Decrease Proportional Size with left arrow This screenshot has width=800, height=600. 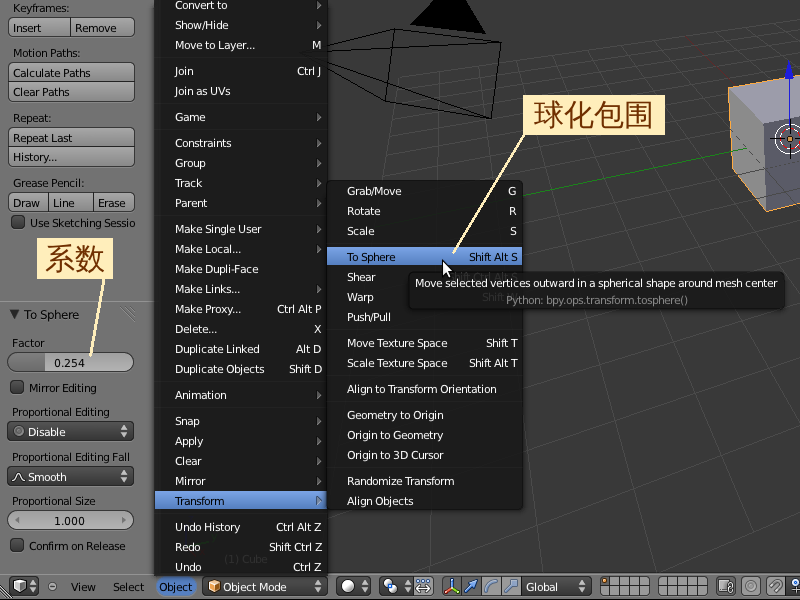18,520
